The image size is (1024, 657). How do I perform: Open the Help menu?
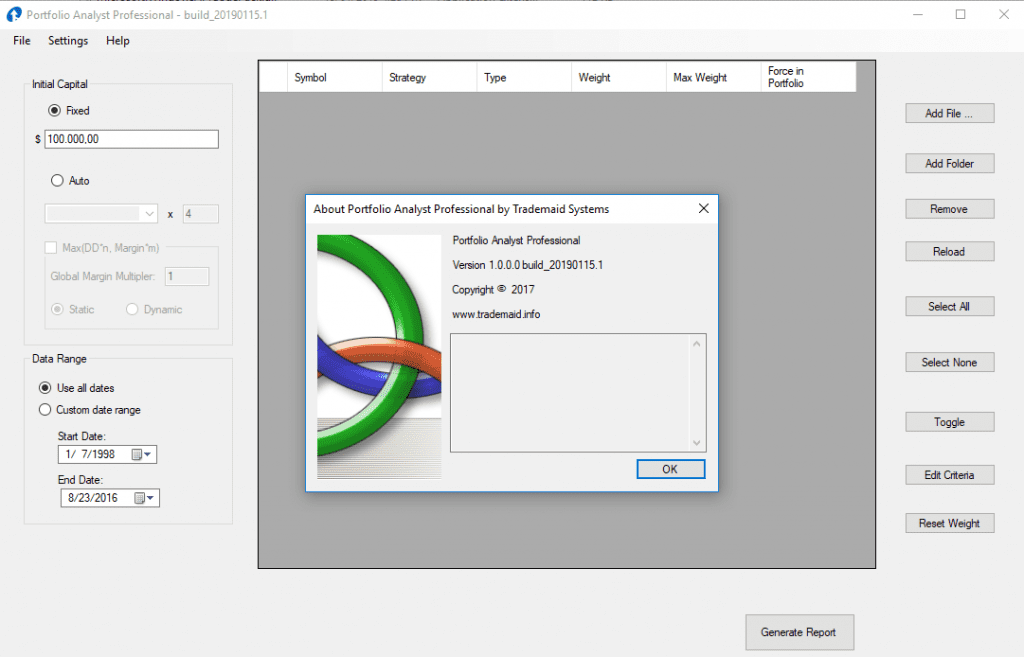click(118, 40)
